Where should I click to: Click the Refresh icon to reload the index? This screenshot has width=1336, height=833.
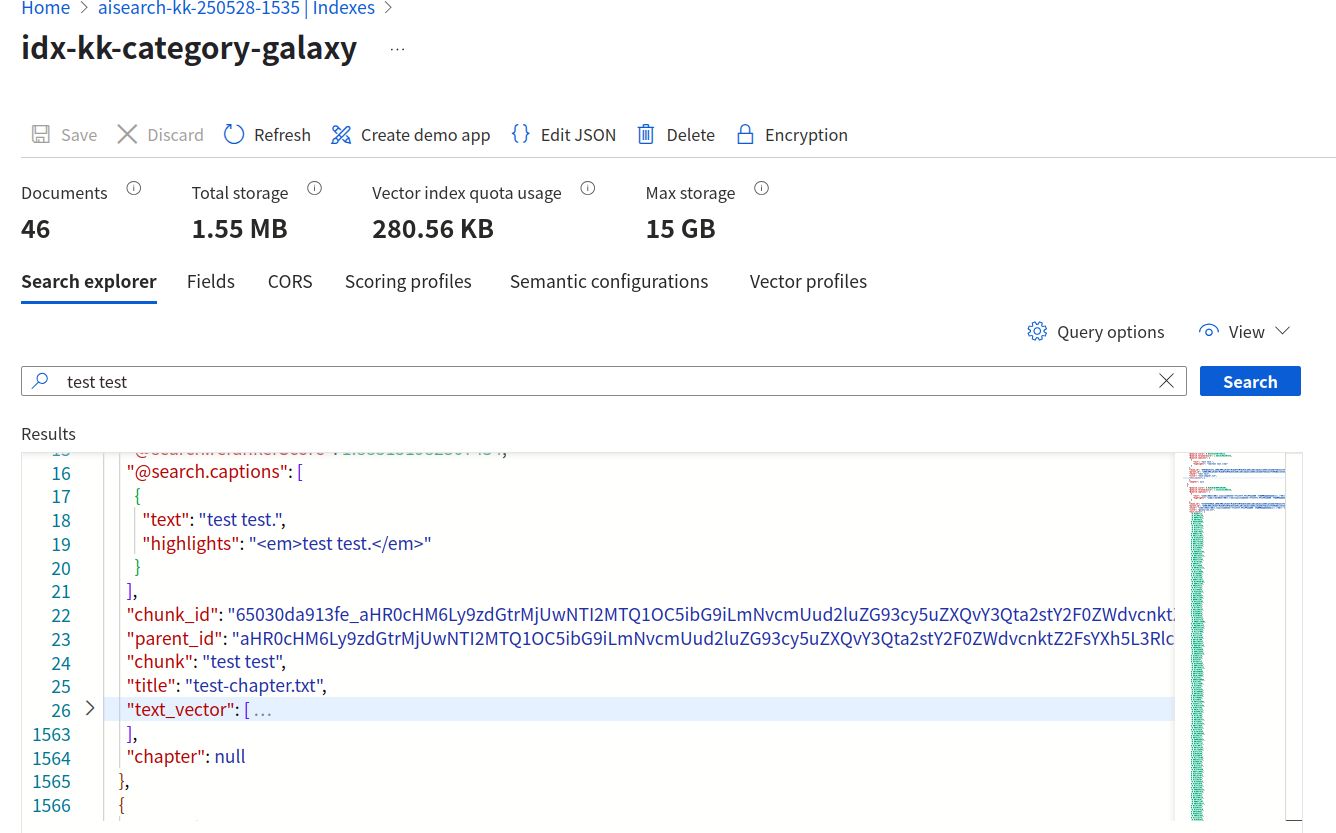tap(234, 133)
